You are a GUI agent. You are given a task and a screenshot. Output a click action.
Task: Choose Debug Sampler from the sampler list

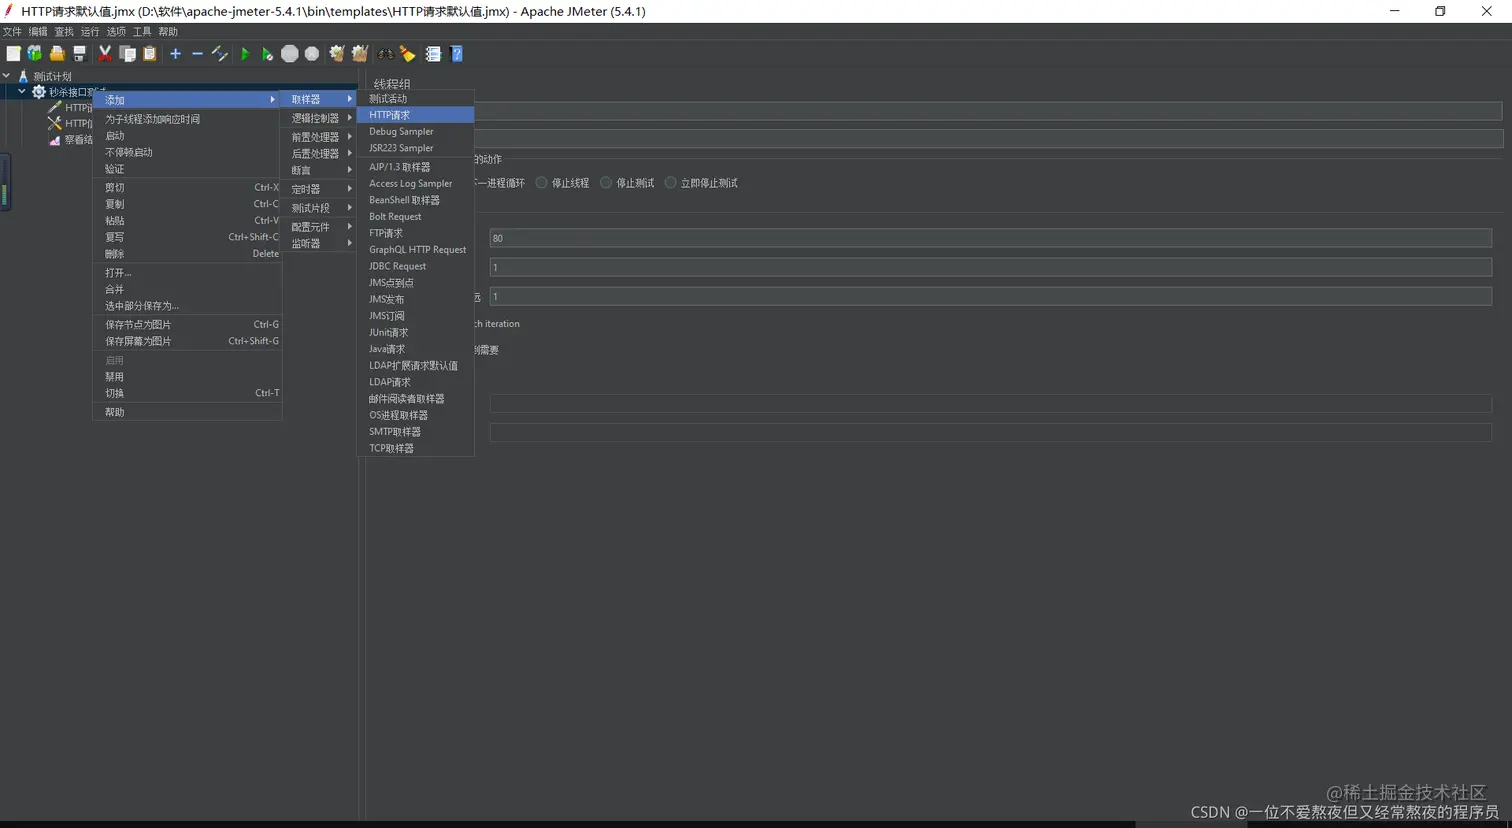(x=415, y=132)
